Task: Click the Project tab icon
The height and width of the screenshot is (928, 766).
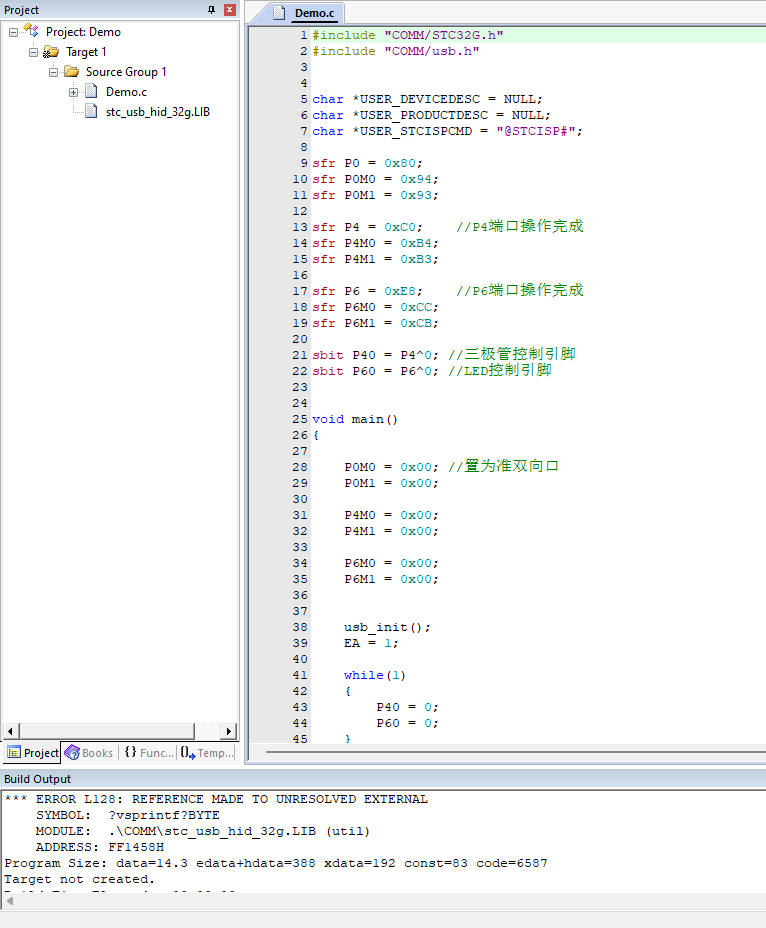Action: tap(14, 753)
